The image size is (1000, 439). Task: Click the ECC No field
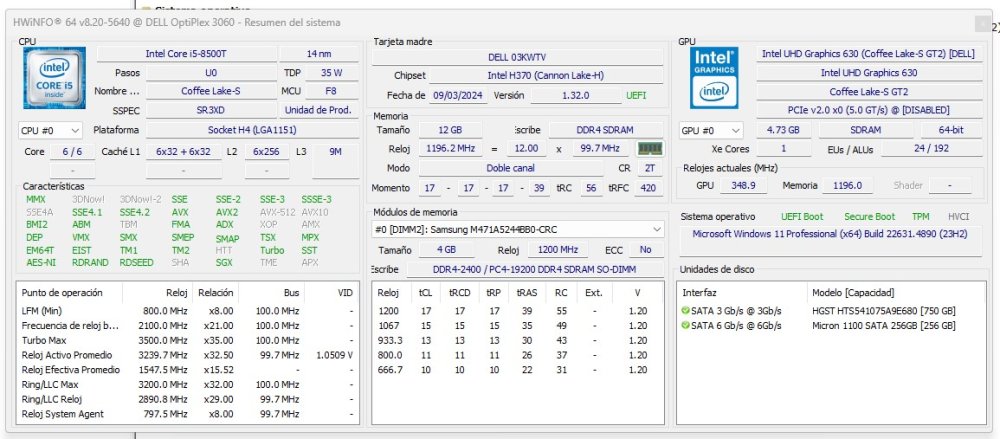tap(645, 250)
